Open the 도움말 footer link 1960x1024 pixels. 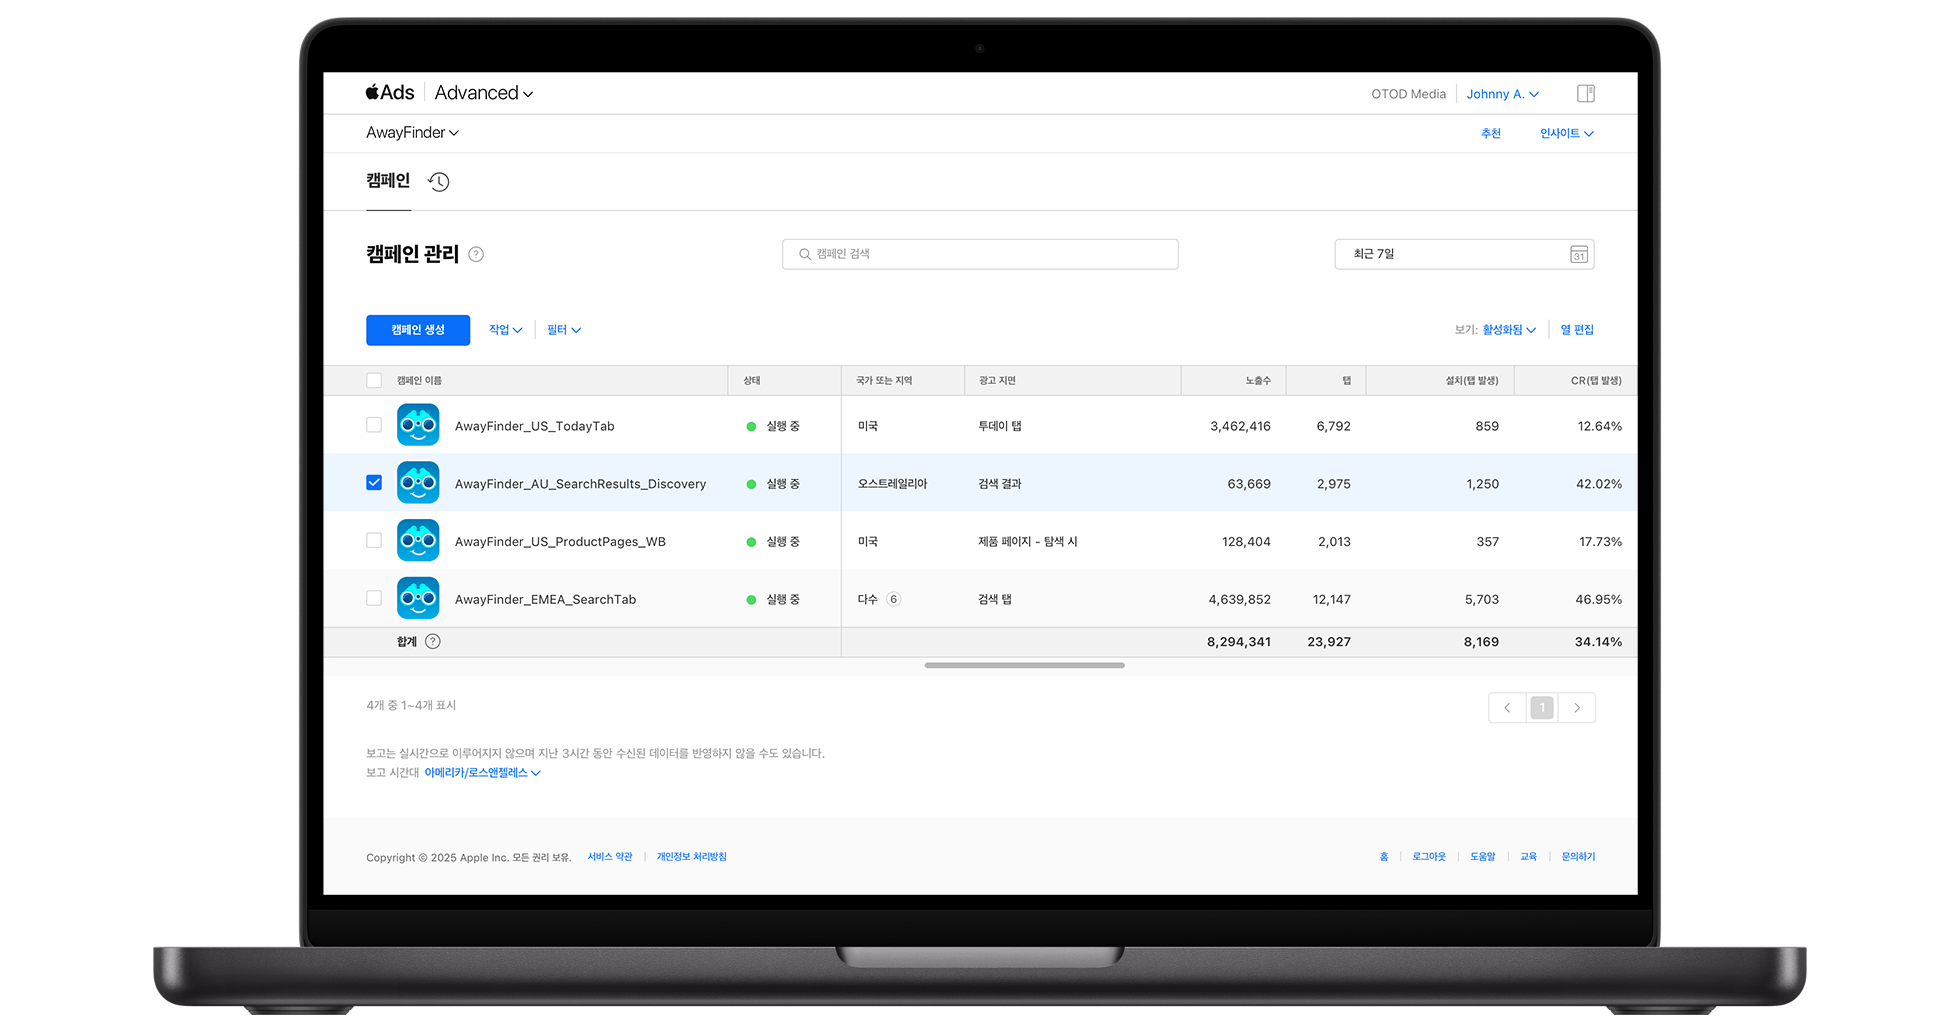1483,857
